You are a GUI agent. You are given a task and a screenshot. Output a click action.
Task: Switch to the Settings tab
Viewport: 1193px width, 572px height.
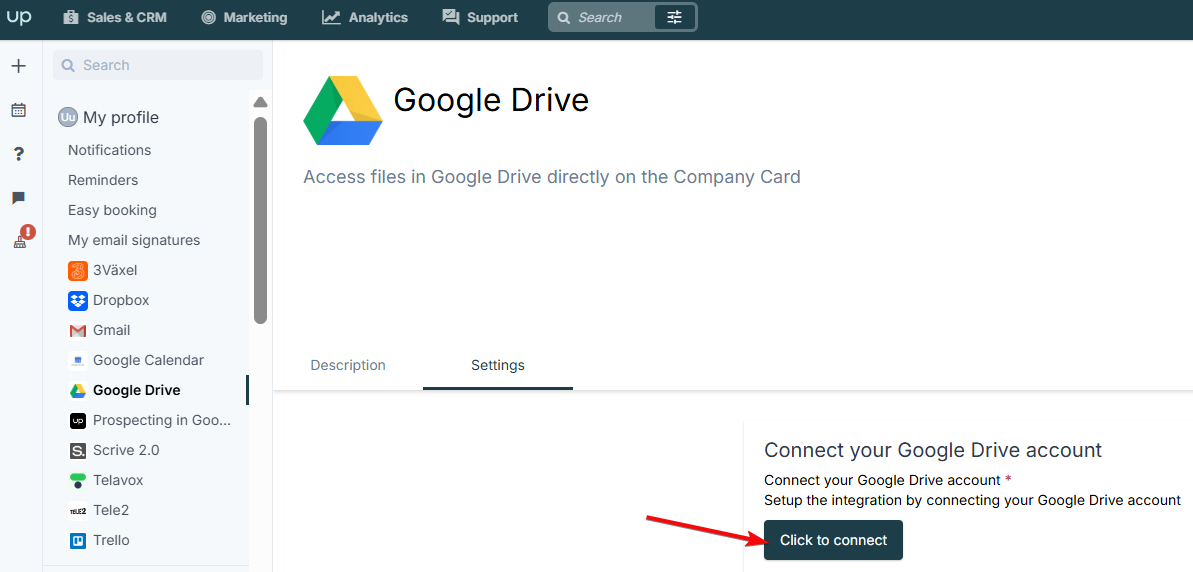498,366
